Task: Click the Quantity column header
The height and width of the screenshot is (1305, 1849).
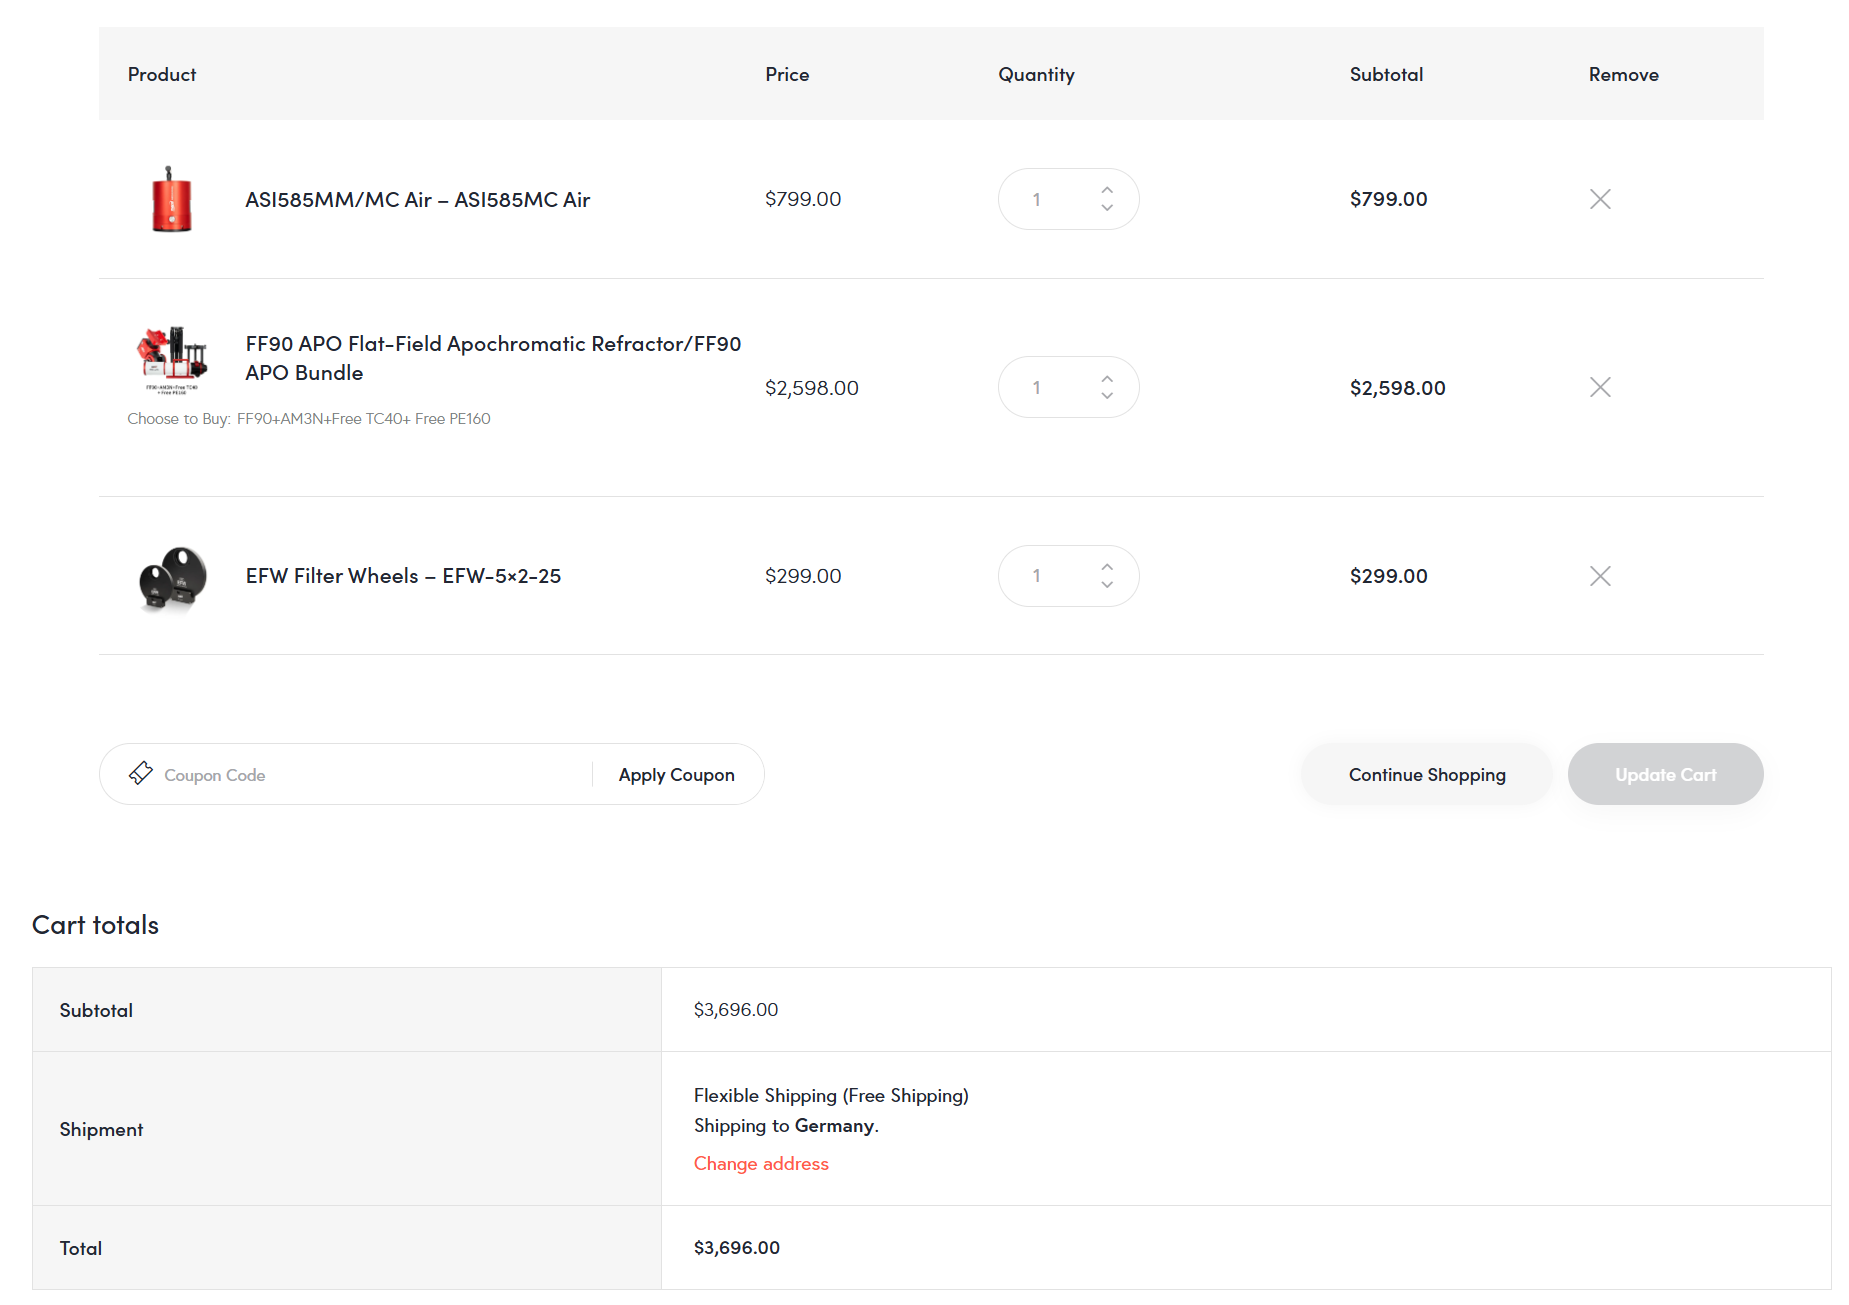Action: 1036,75
